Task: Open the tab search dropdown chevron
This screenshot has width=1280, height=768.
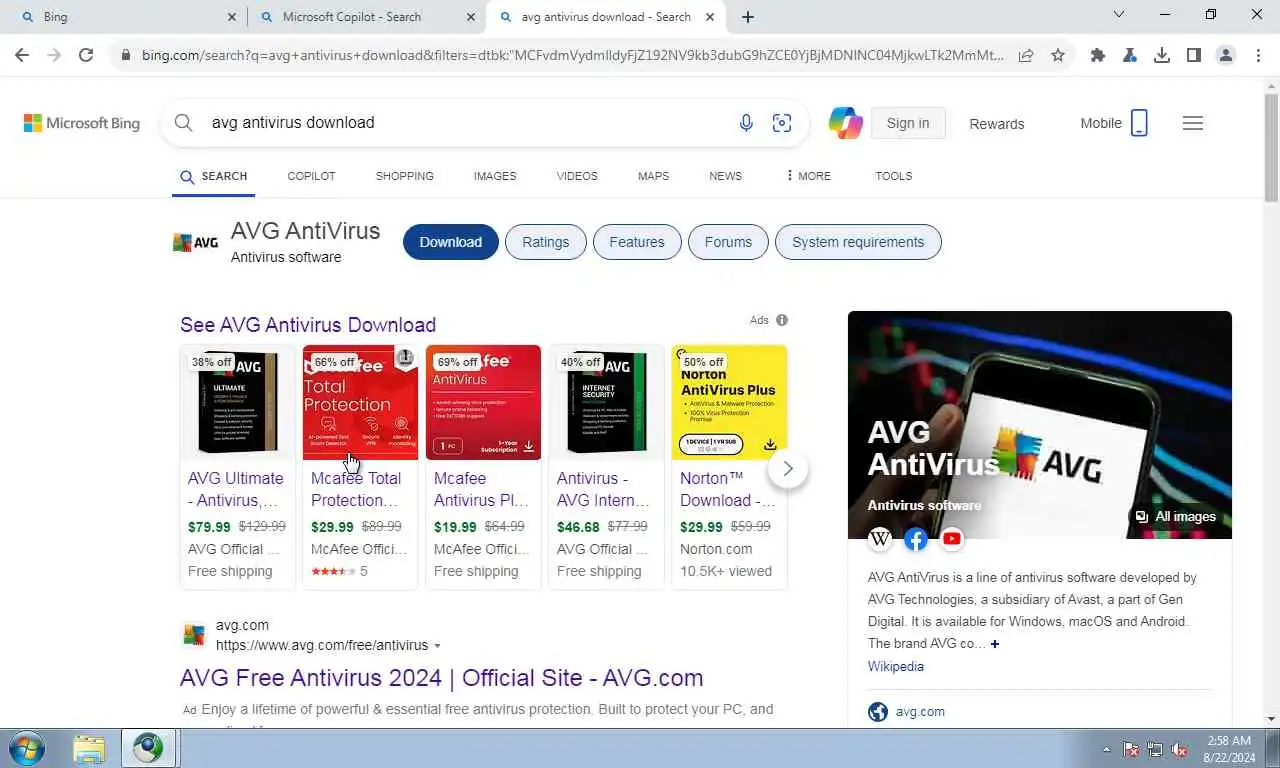Action: click(1119, 15)
